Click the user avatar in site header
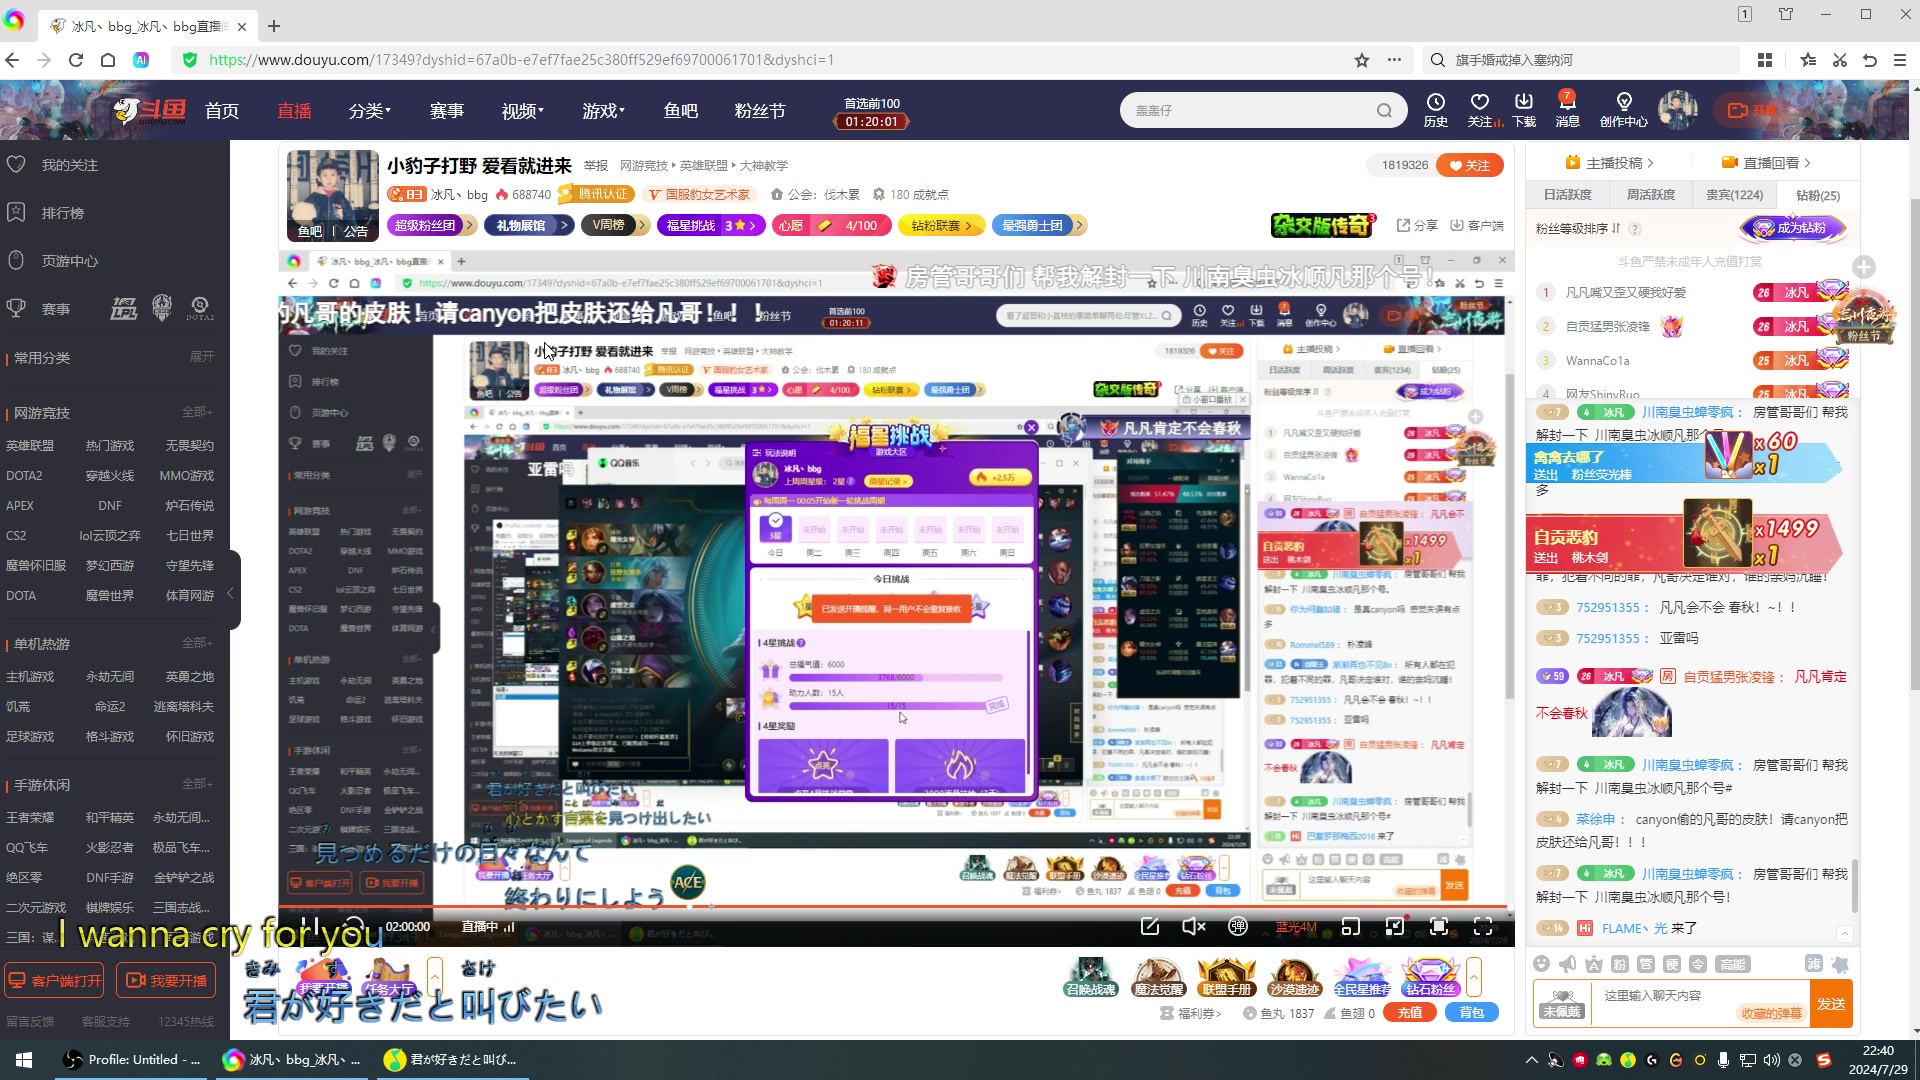This screenshot has height=1080, width=1920. 1677,109
